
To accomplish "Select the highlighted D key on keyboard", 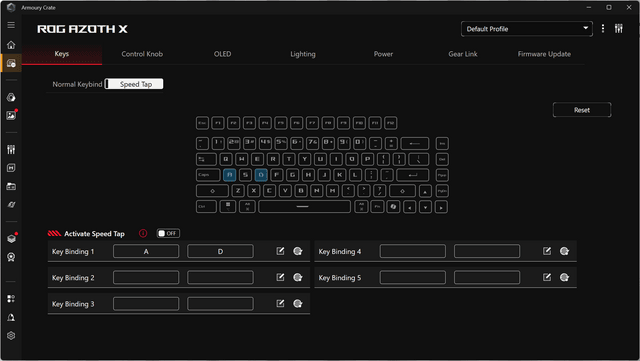I will (x=261, y=175).
